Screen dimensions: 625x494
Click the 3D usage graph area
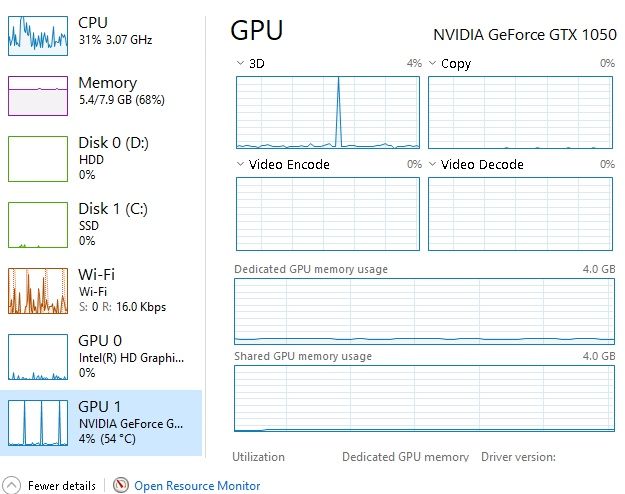(328, 111)
